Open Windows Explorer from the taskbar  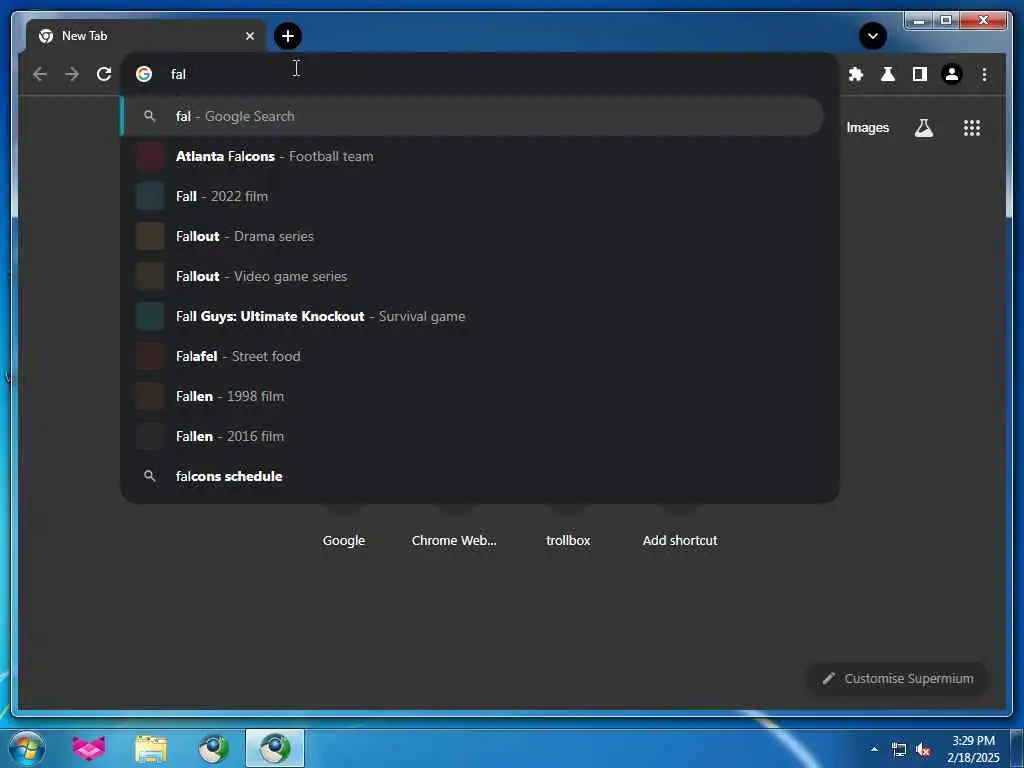tap(151, 748)
